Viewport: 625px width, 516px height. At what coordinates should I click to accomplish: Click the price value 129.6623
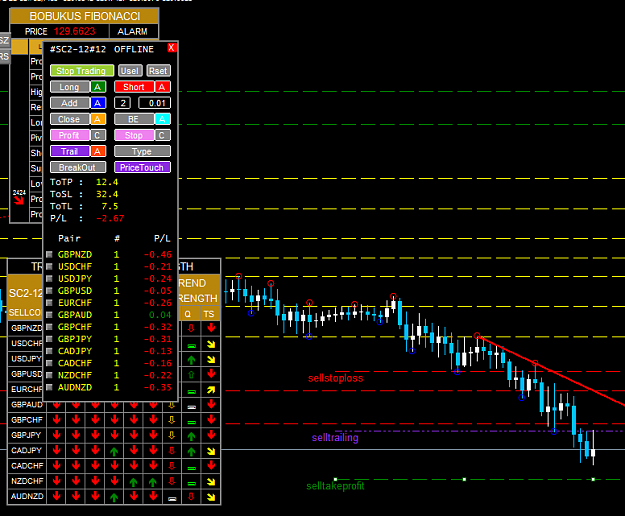tap(75, 31)
